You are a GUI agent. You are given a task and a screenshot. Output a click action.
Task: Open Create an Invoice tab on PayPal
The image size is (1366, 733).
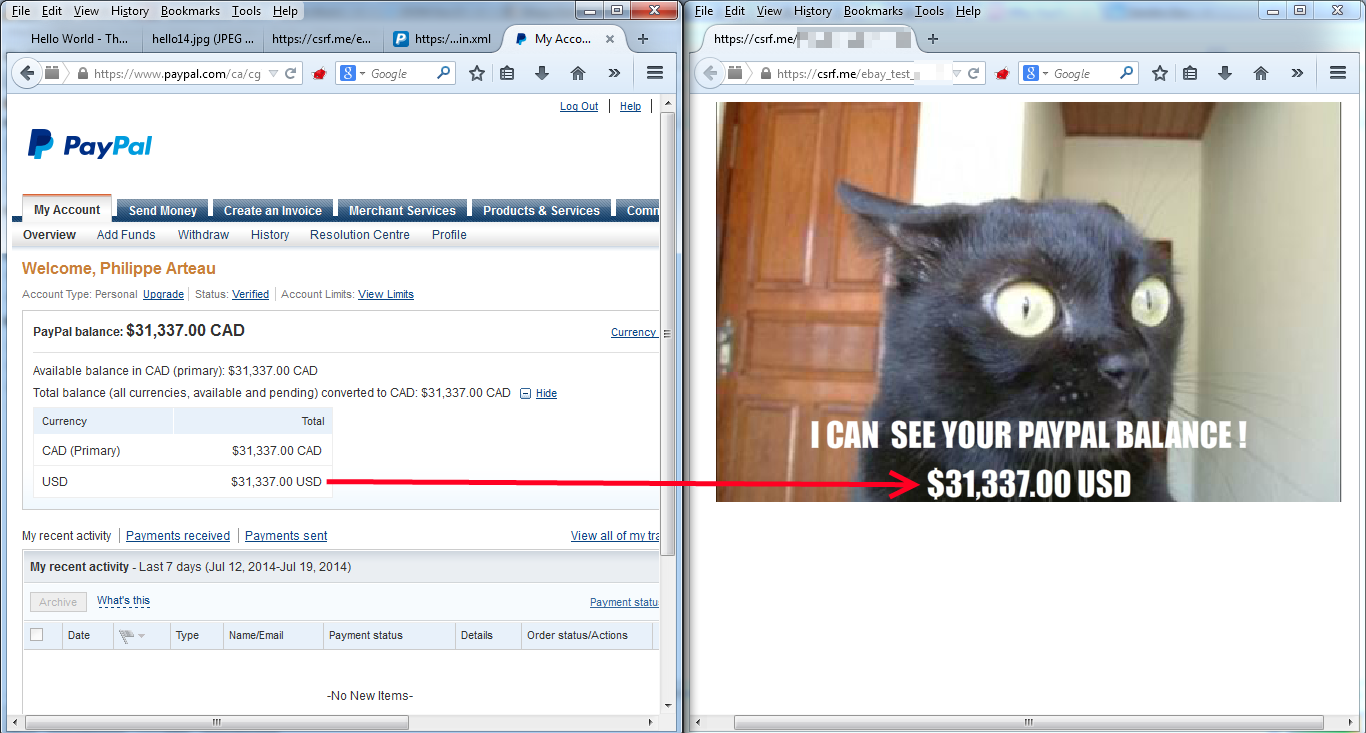[273, 211]
